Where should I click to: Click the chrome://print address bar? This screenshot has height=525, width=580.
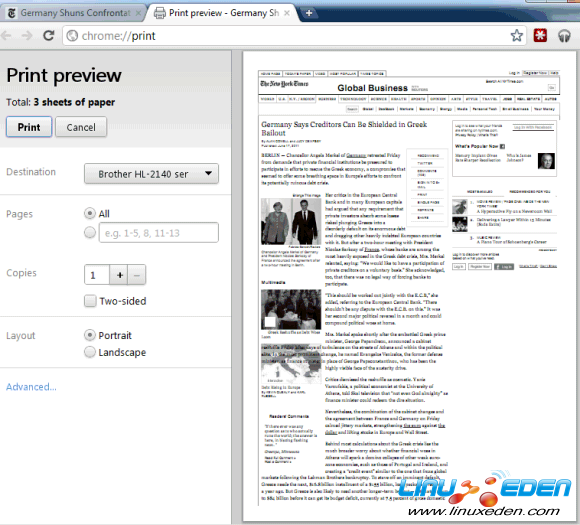[x=294, y=36]
